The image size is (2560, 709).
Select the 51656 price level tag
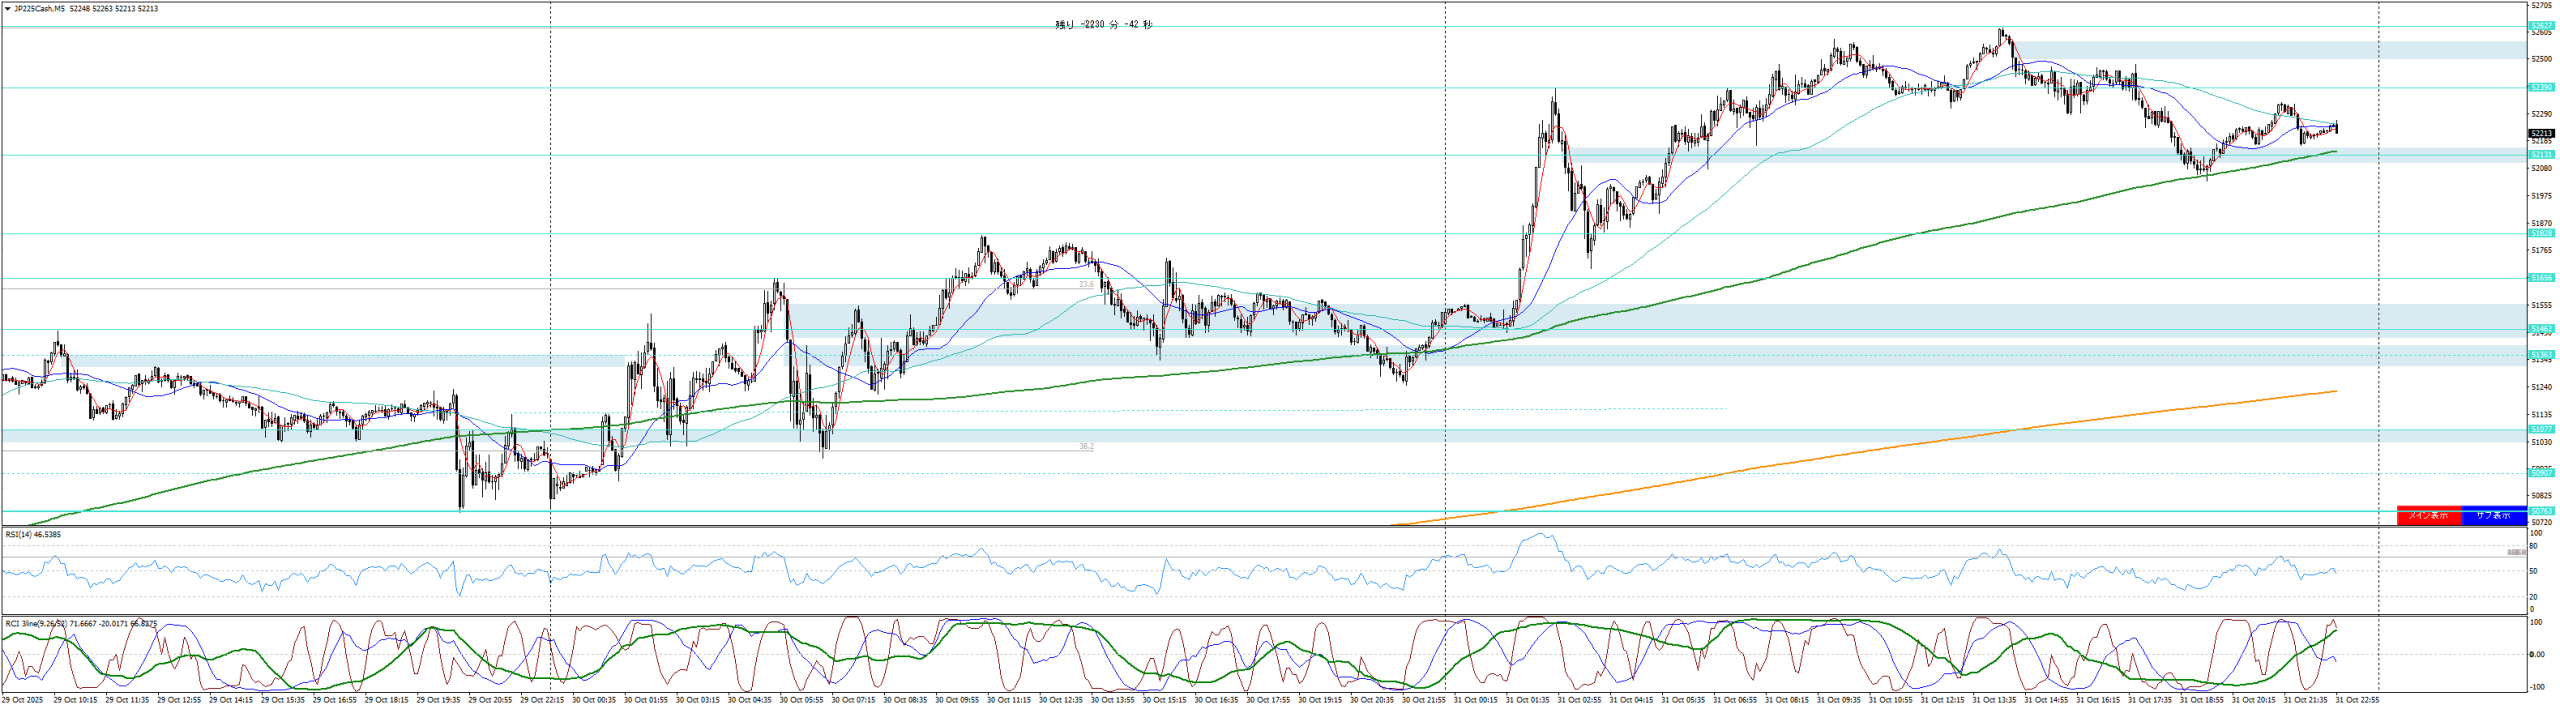(x=2541, y=278)
